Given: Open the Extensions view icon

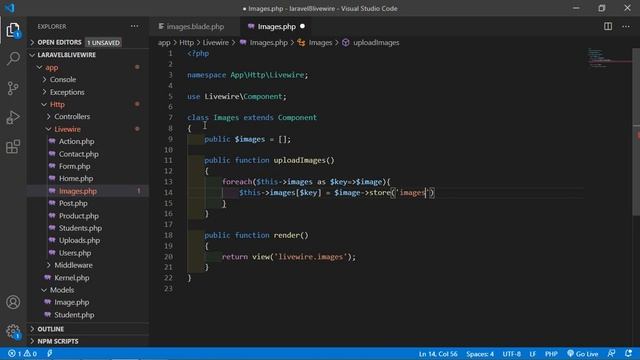Looking at the screenshot, I should [13, 147].
